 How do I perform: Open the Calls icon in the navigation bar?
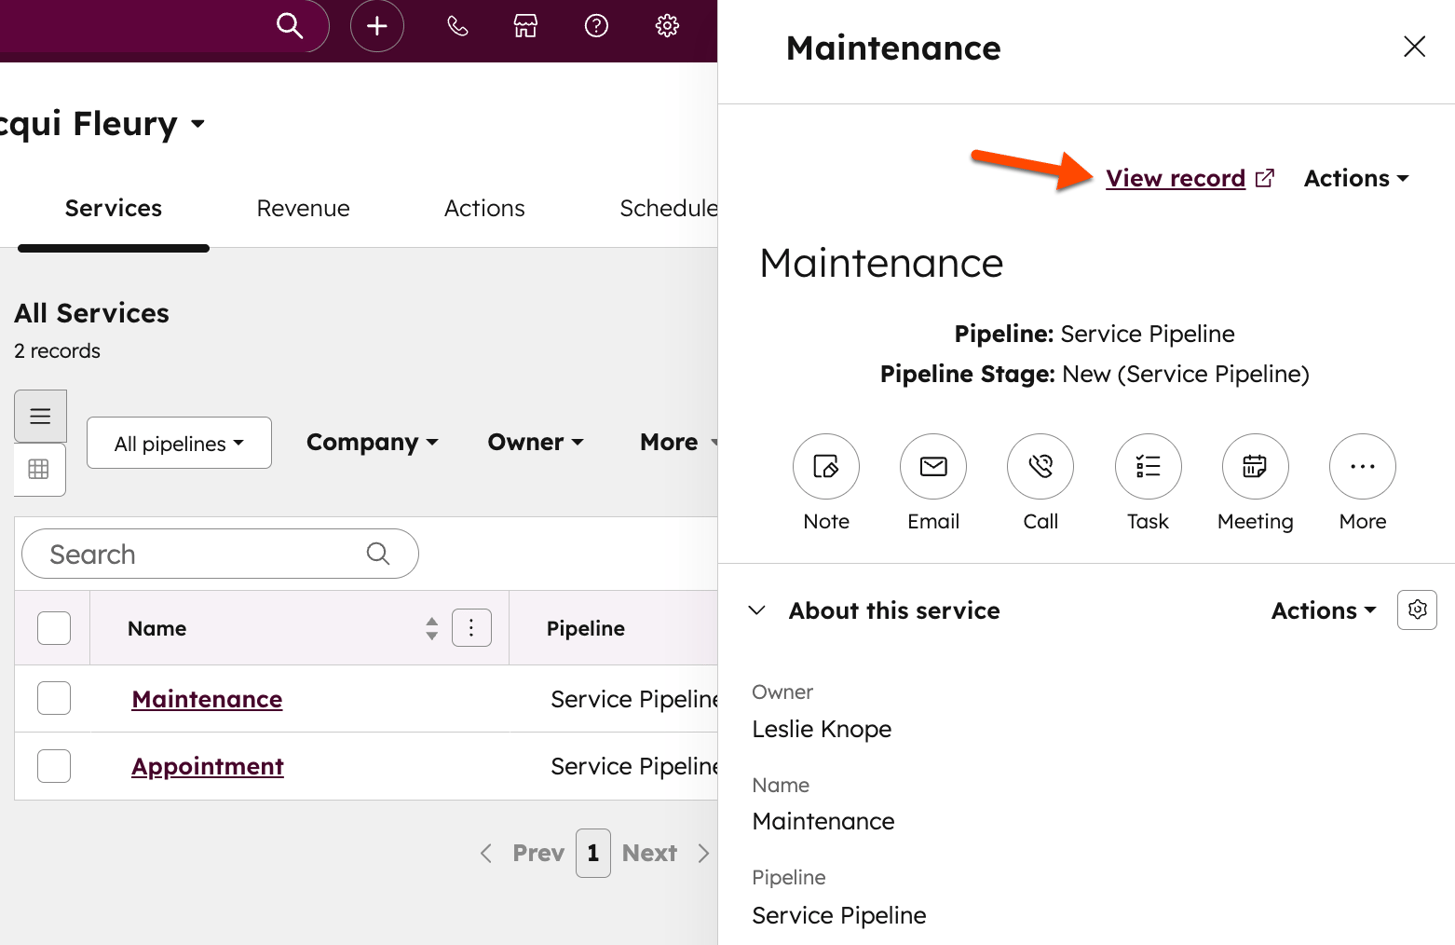pyautogui.click(x=457, y=26)
